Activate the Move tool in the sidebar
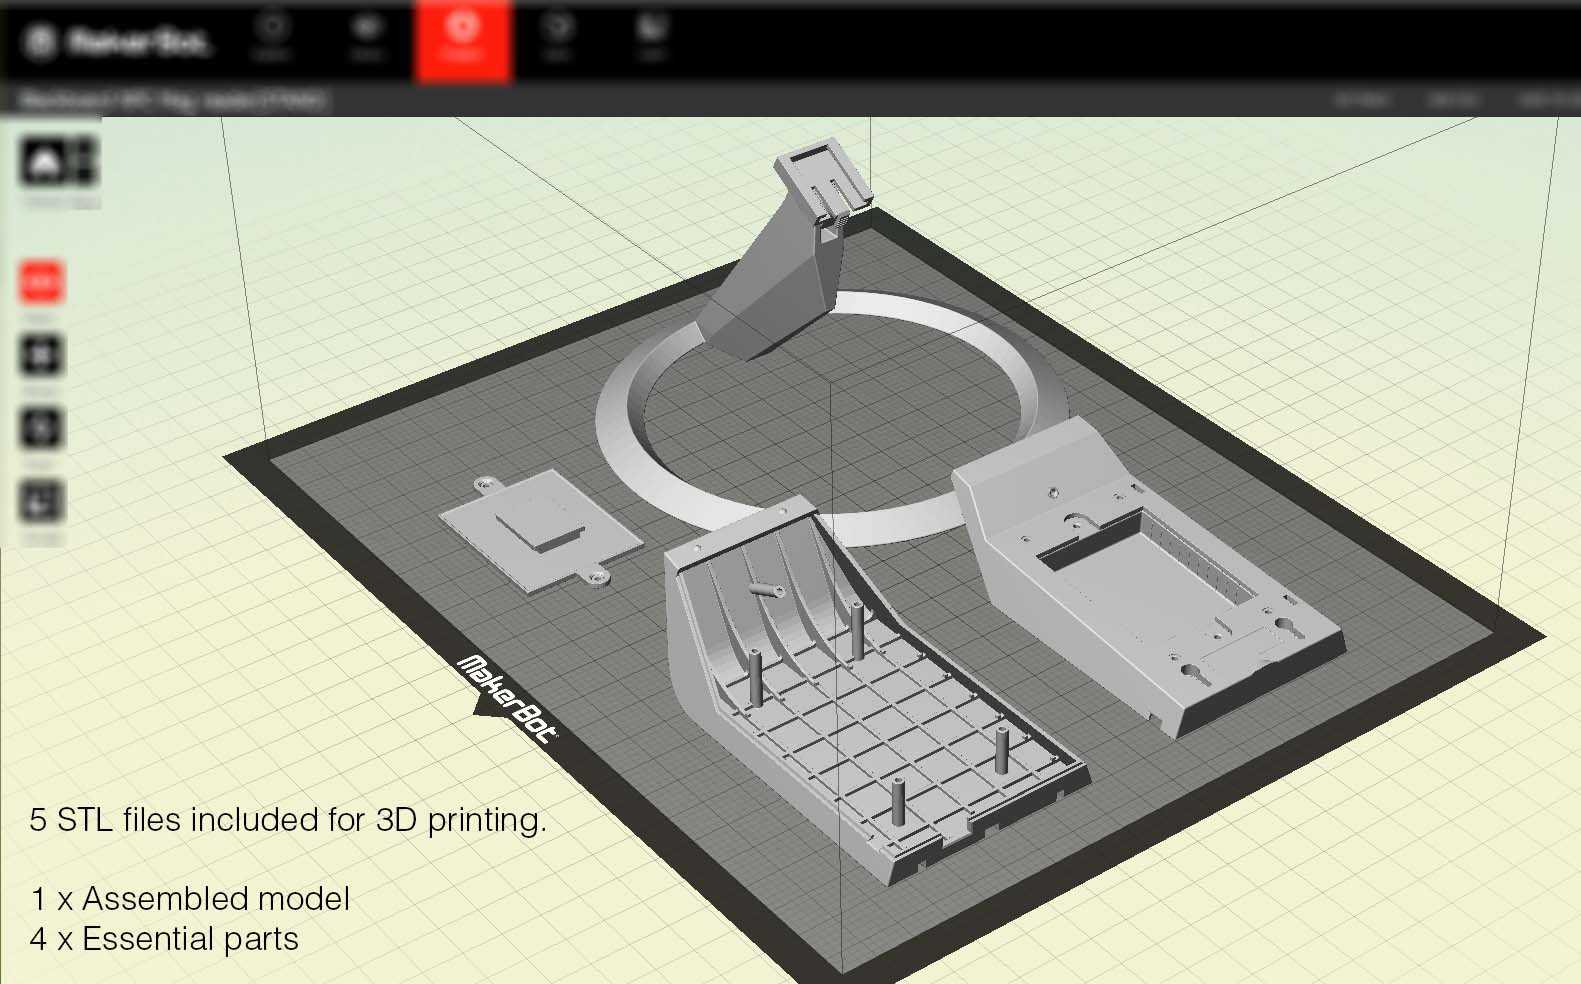 (x=41, y=355)
